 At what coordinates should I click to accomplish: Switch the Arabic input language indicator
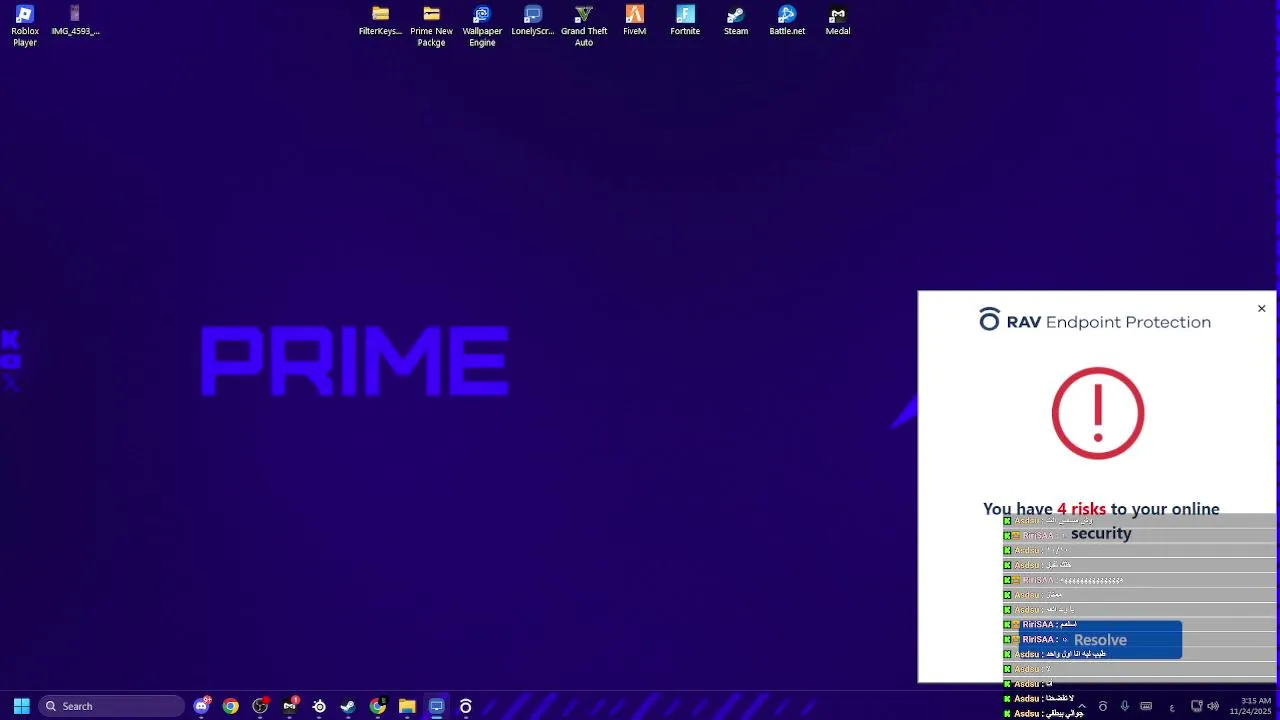pyautogui.click(x=1171, y=707)
